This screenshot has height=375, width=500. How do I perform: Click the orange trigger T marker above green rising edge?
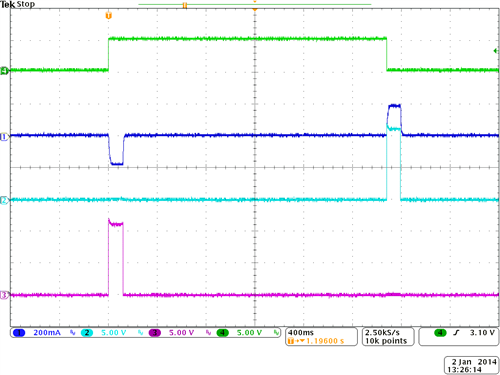coord(108,15)
